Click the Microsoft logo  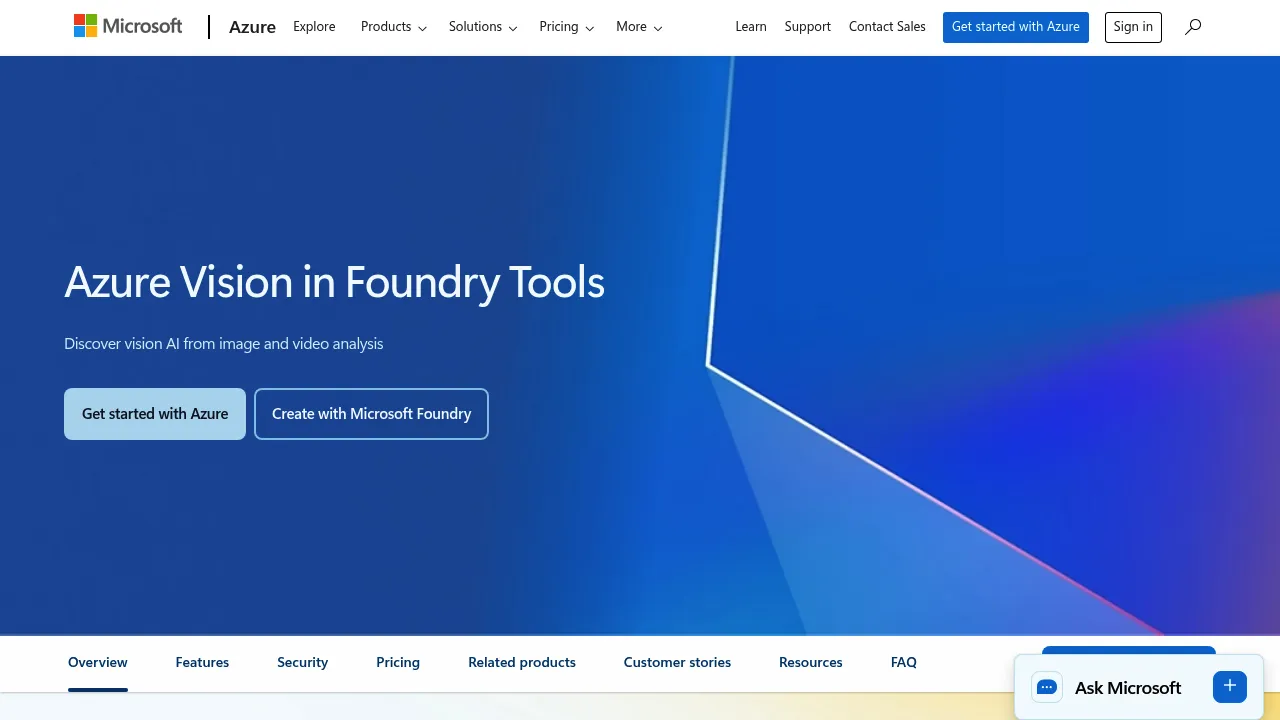coord(128,26)
